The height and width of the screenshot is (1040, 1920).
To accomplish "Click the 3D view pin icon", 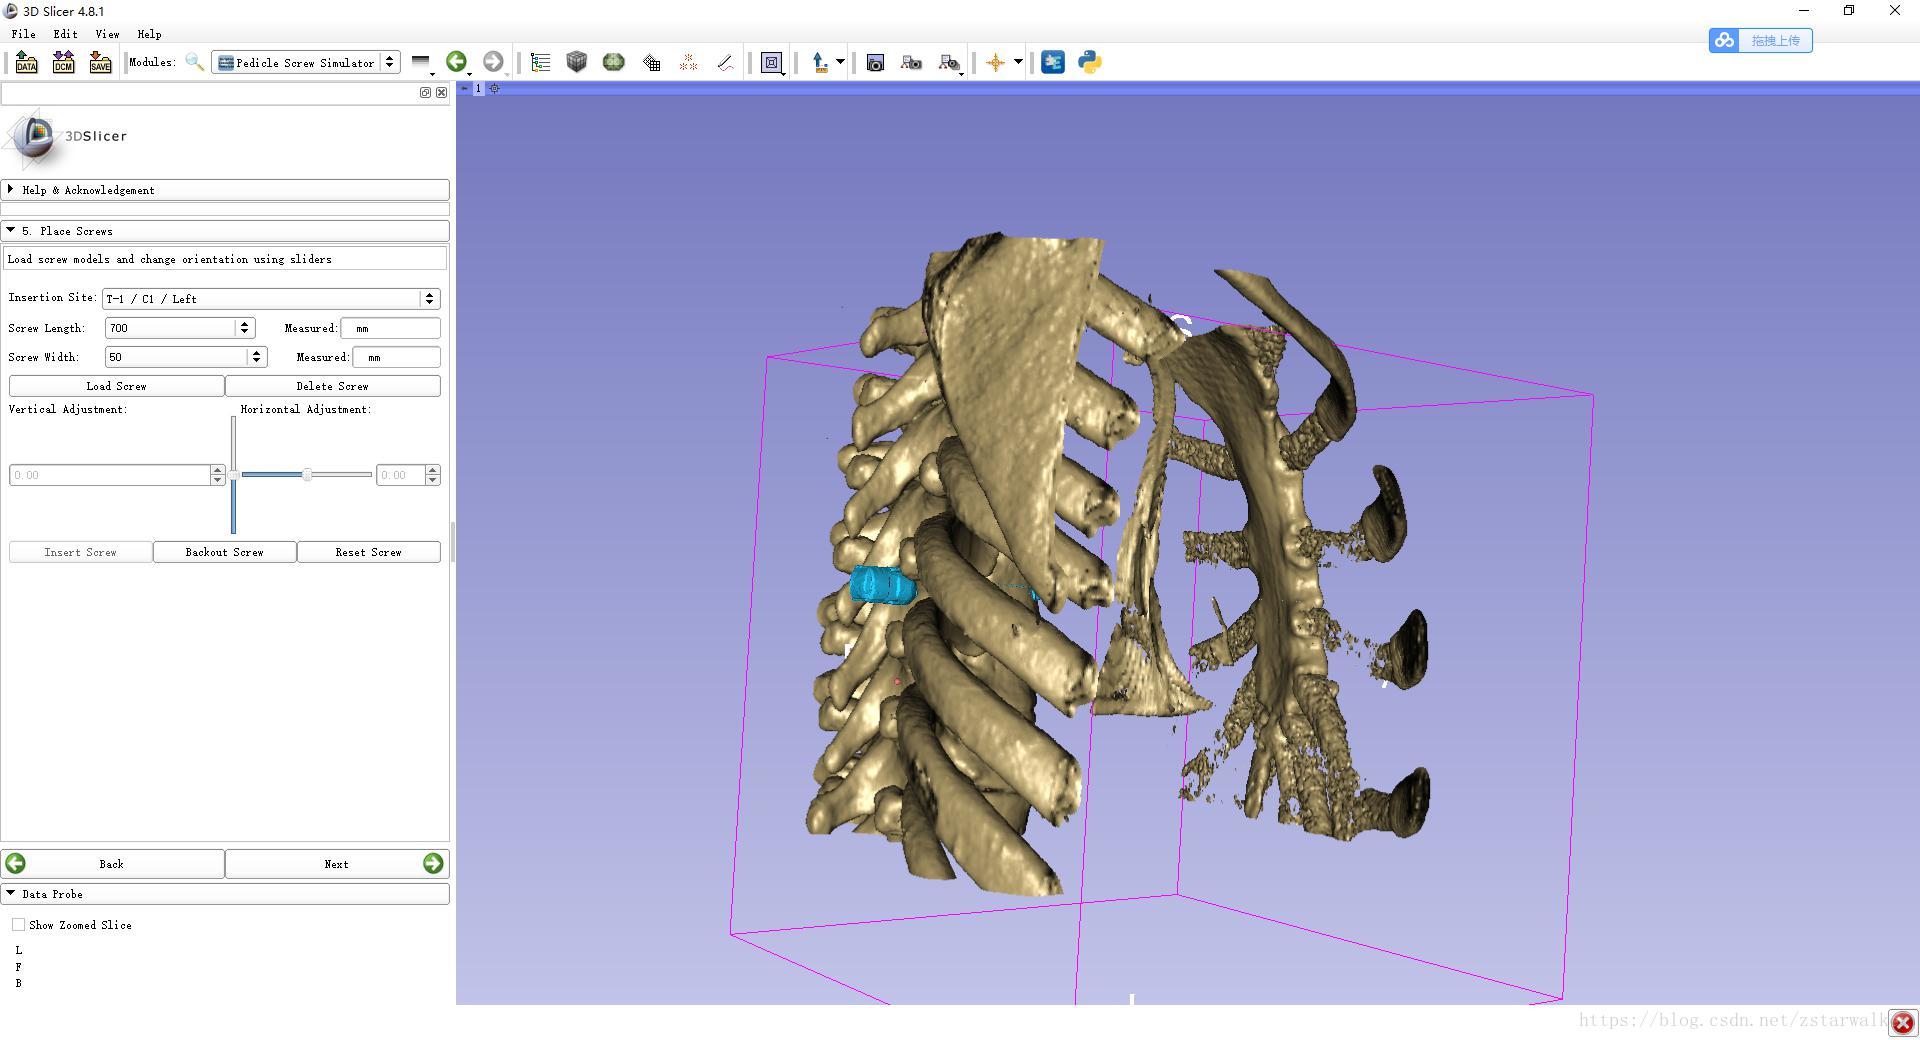I will tap(464, 88).
